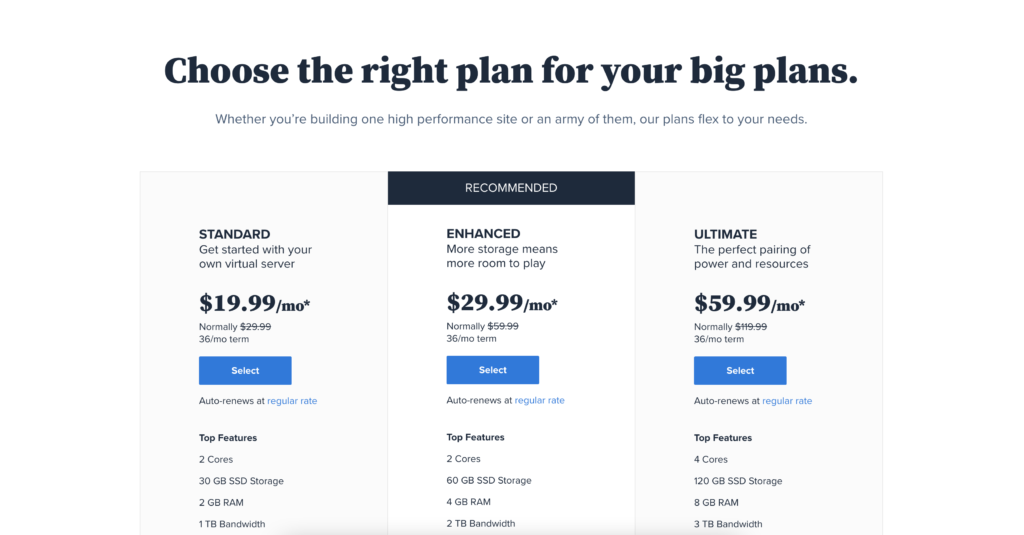Select the Standard plan button
The height and width of the screenshot is (535, 1024).
click(x=245, y=370)
